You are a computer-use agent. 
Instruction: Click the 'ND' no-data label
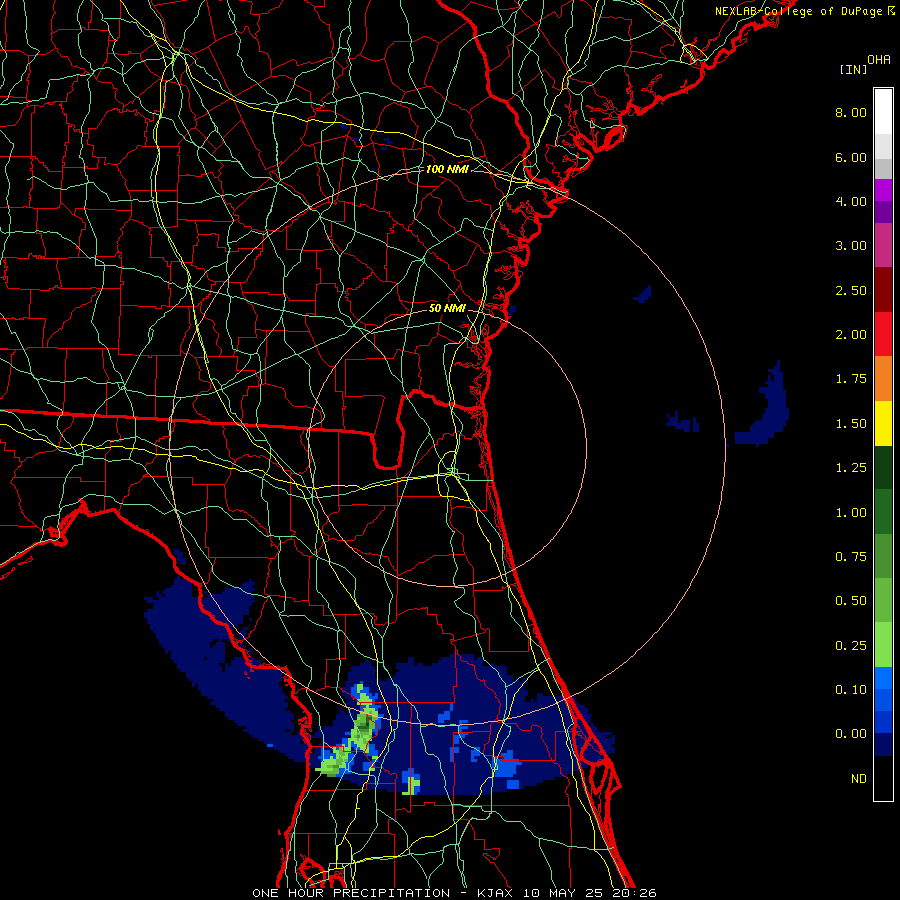click(x=859, y=779)
